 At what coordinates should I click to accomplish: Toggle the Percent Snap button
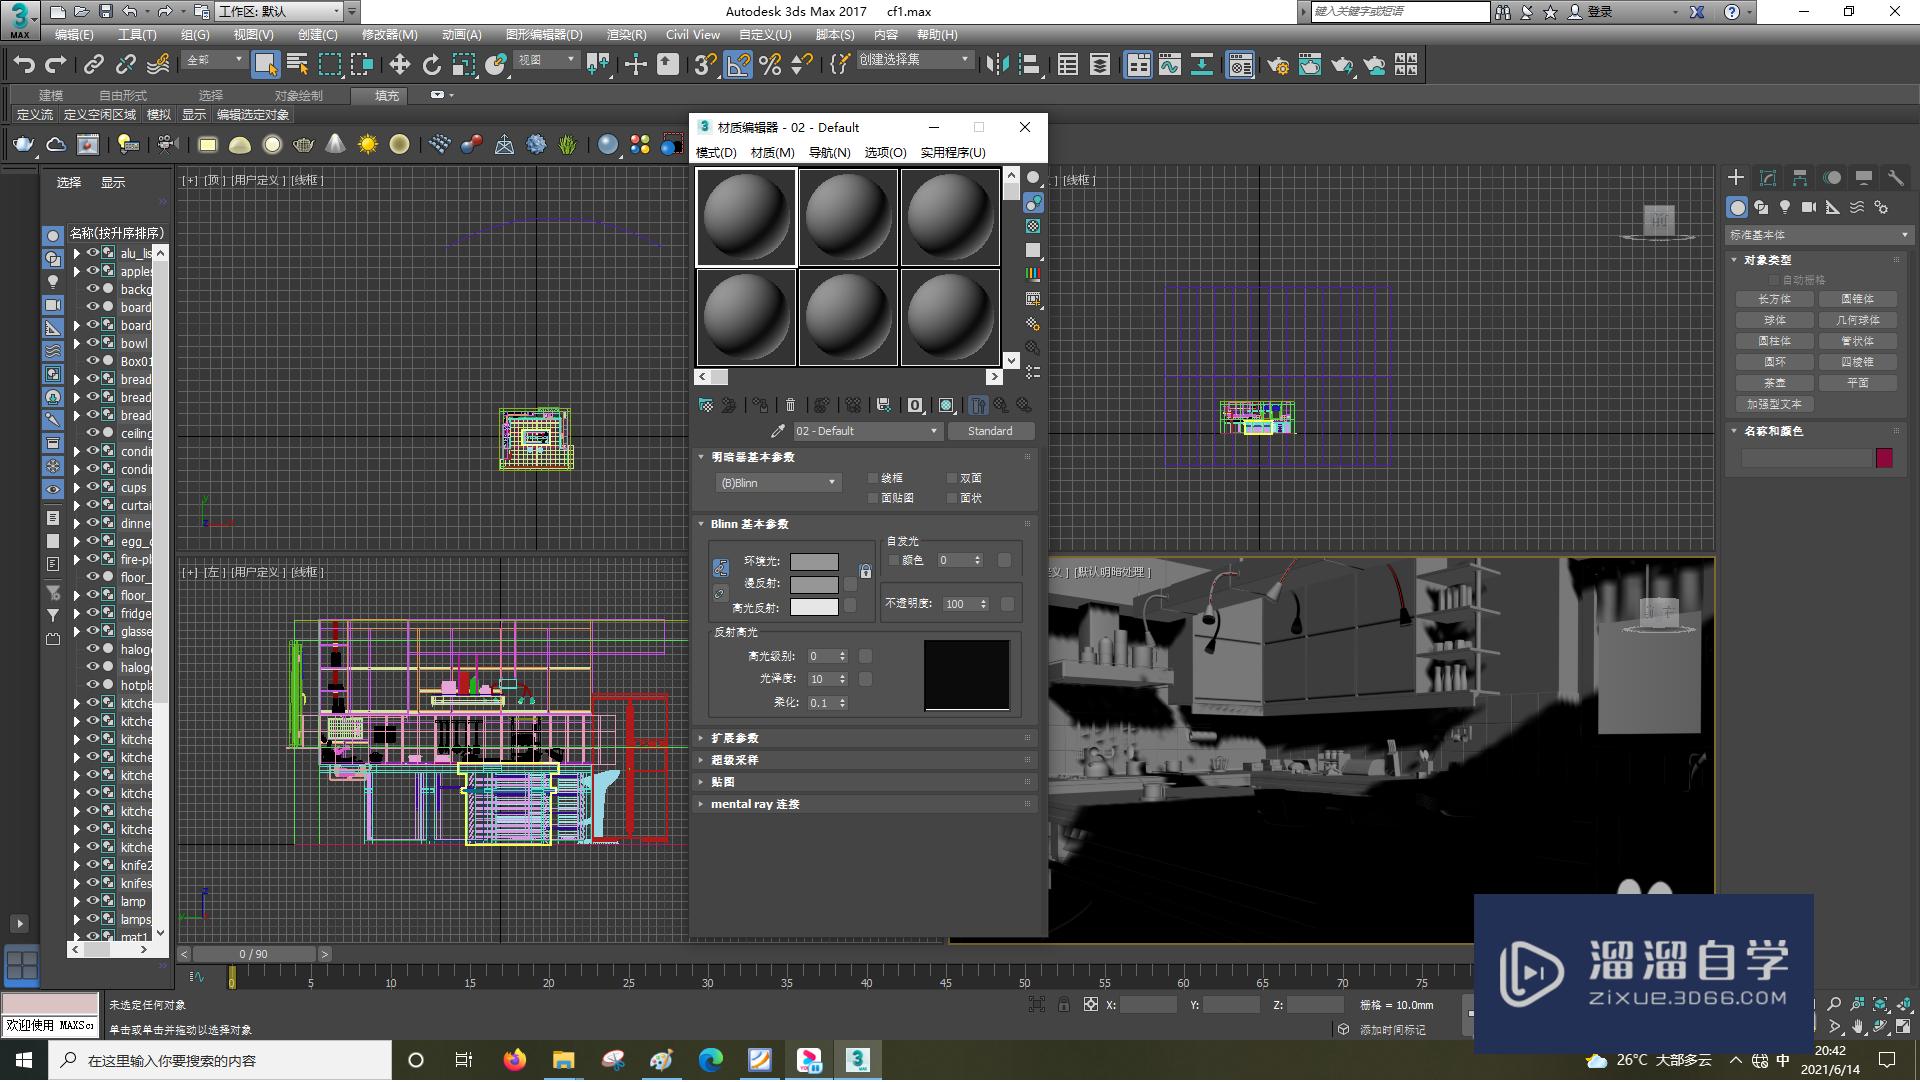point(770,65)
